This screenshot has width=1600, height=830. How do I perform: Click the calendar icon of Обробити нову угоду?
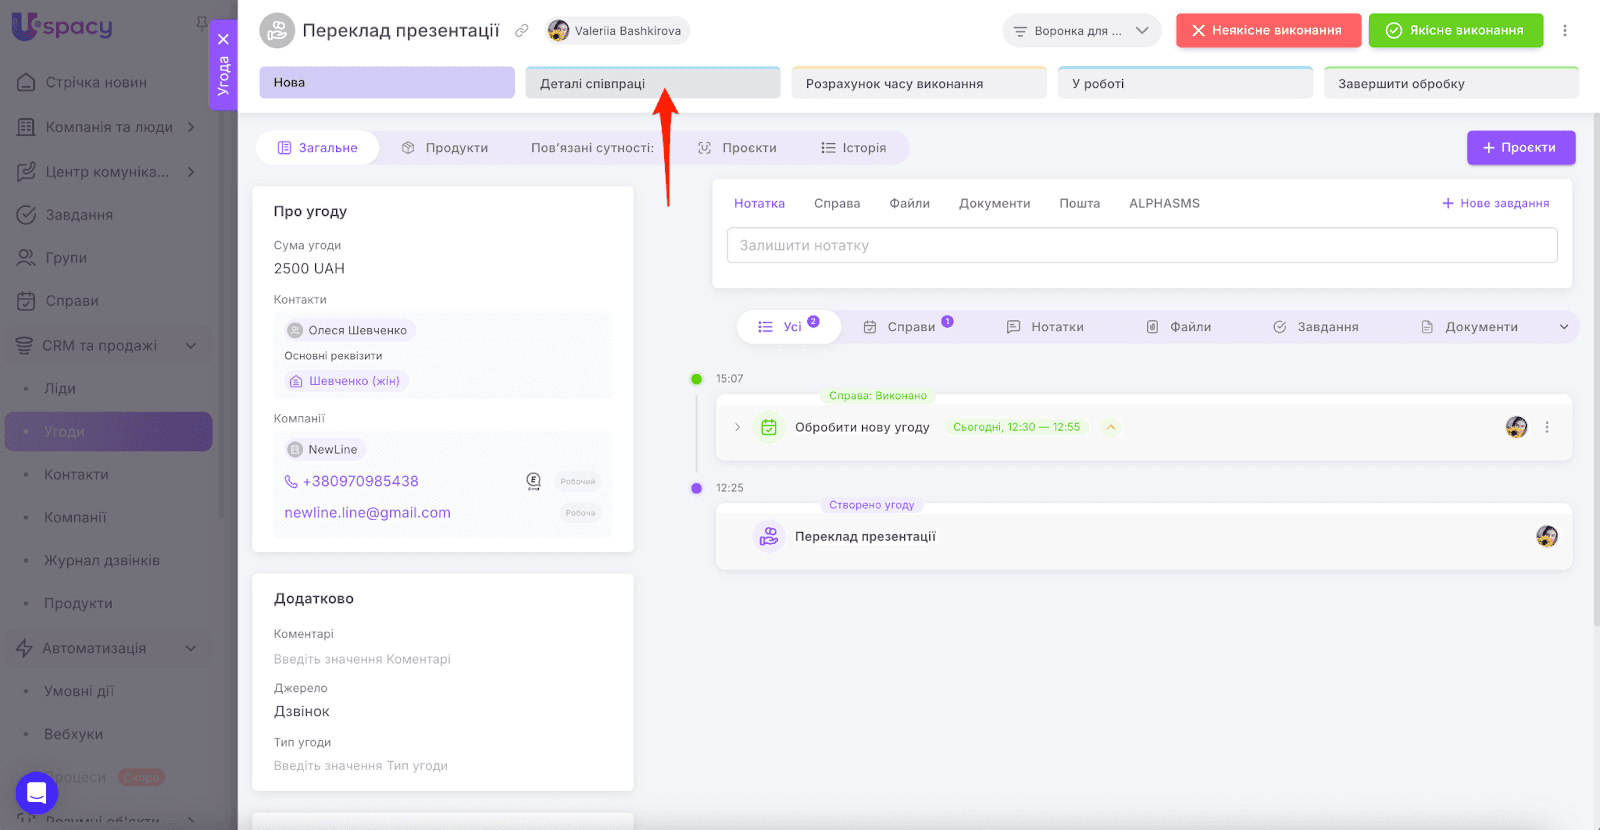[x=768, y=428]
